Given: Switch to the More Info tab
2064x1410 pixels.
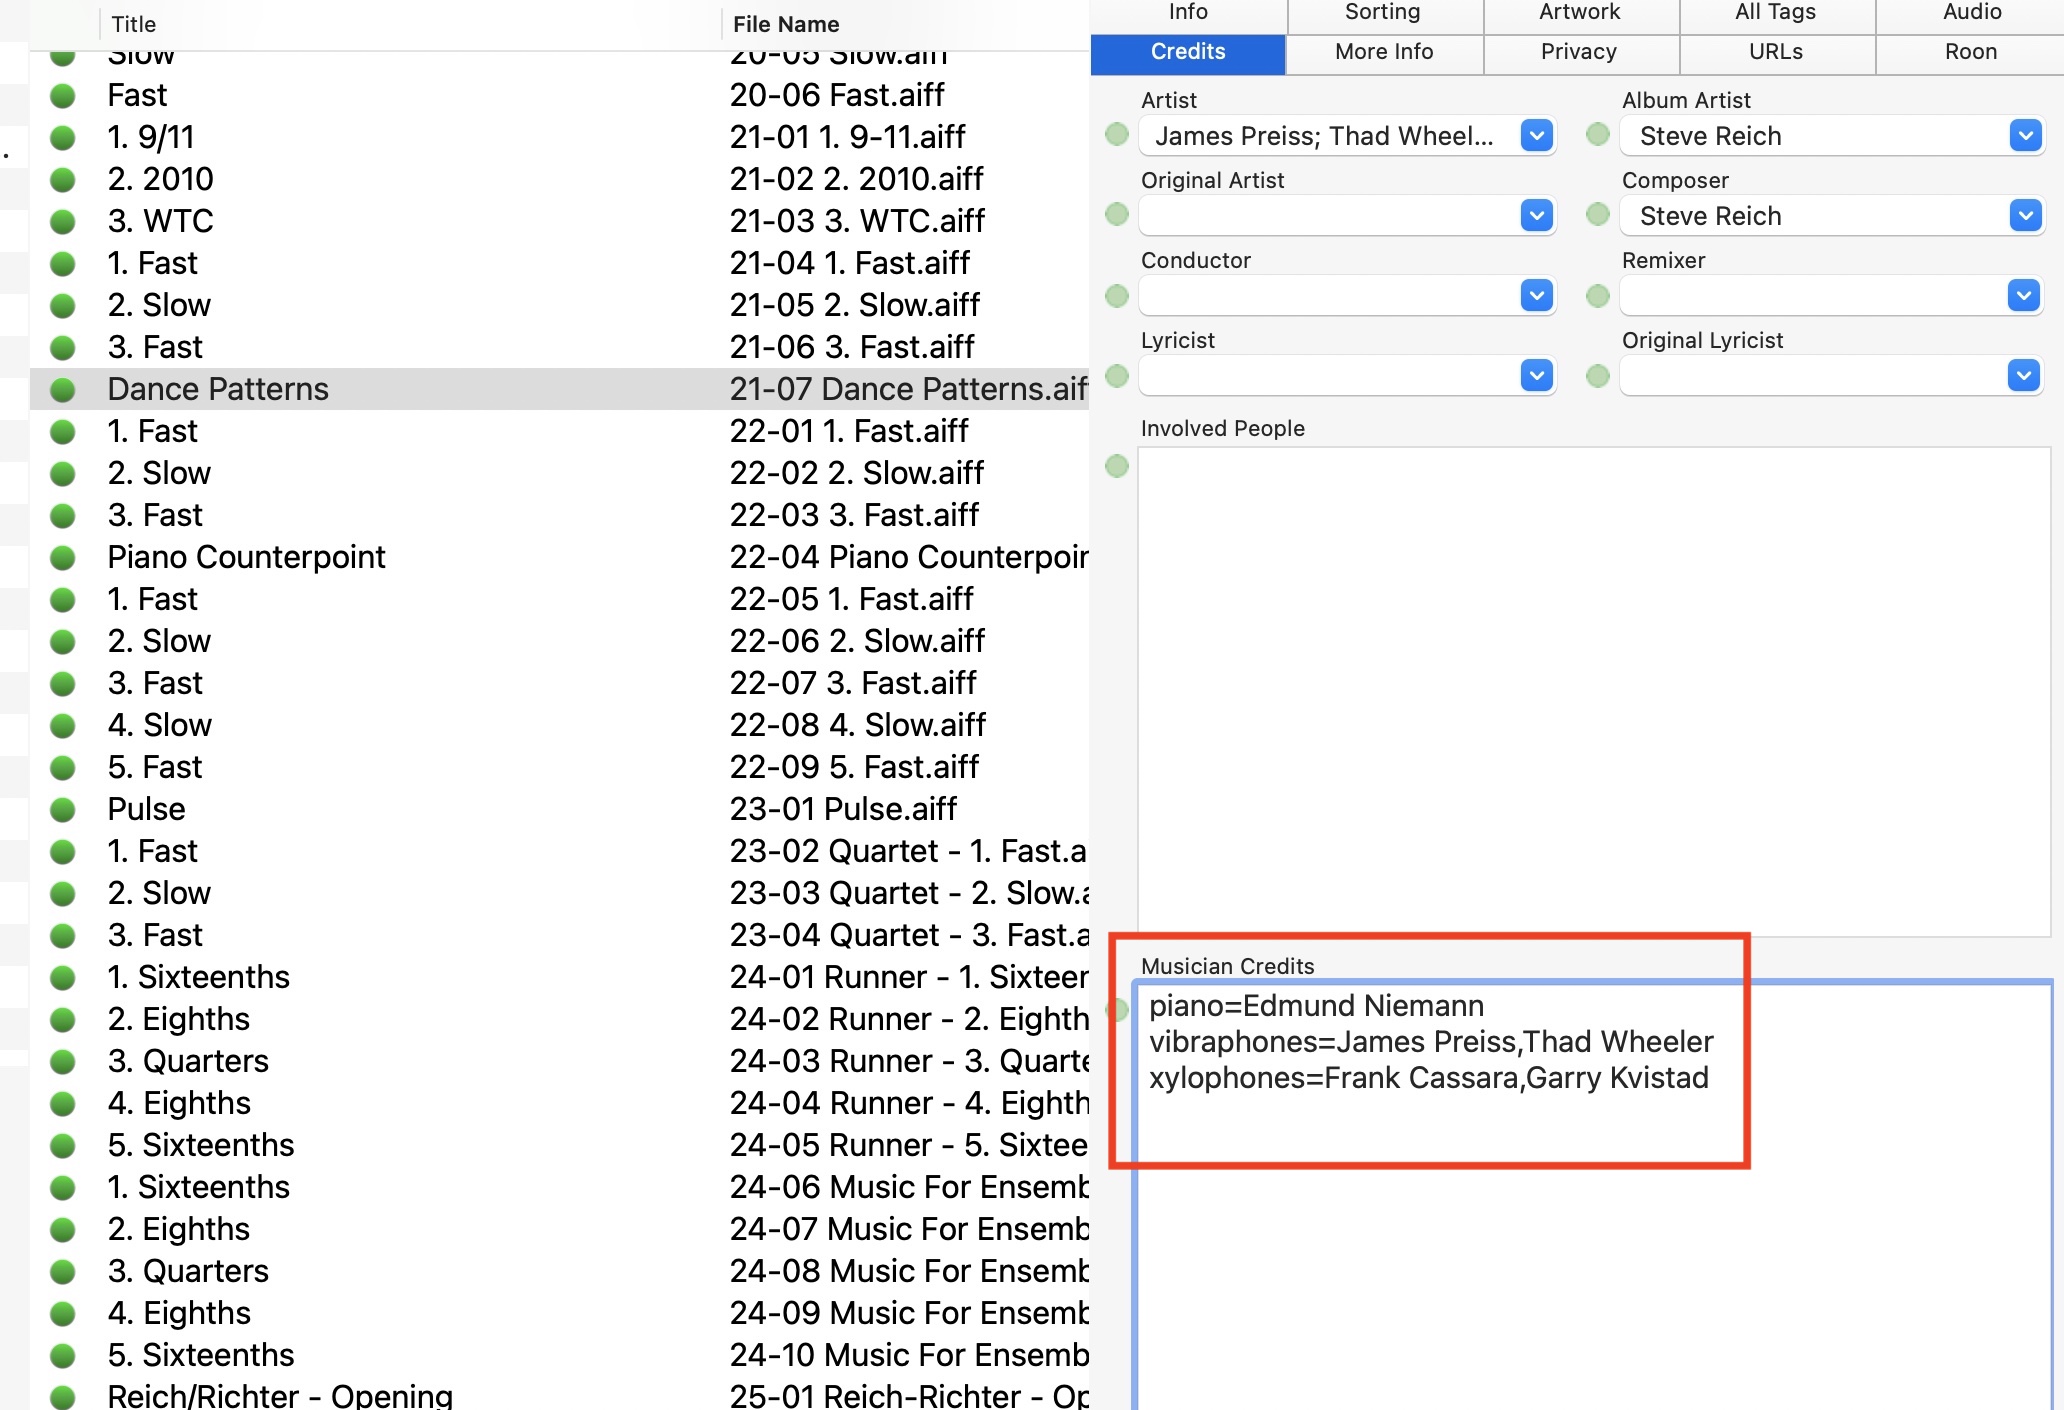Looking at the screenshot, I should tap(1384, 52).
